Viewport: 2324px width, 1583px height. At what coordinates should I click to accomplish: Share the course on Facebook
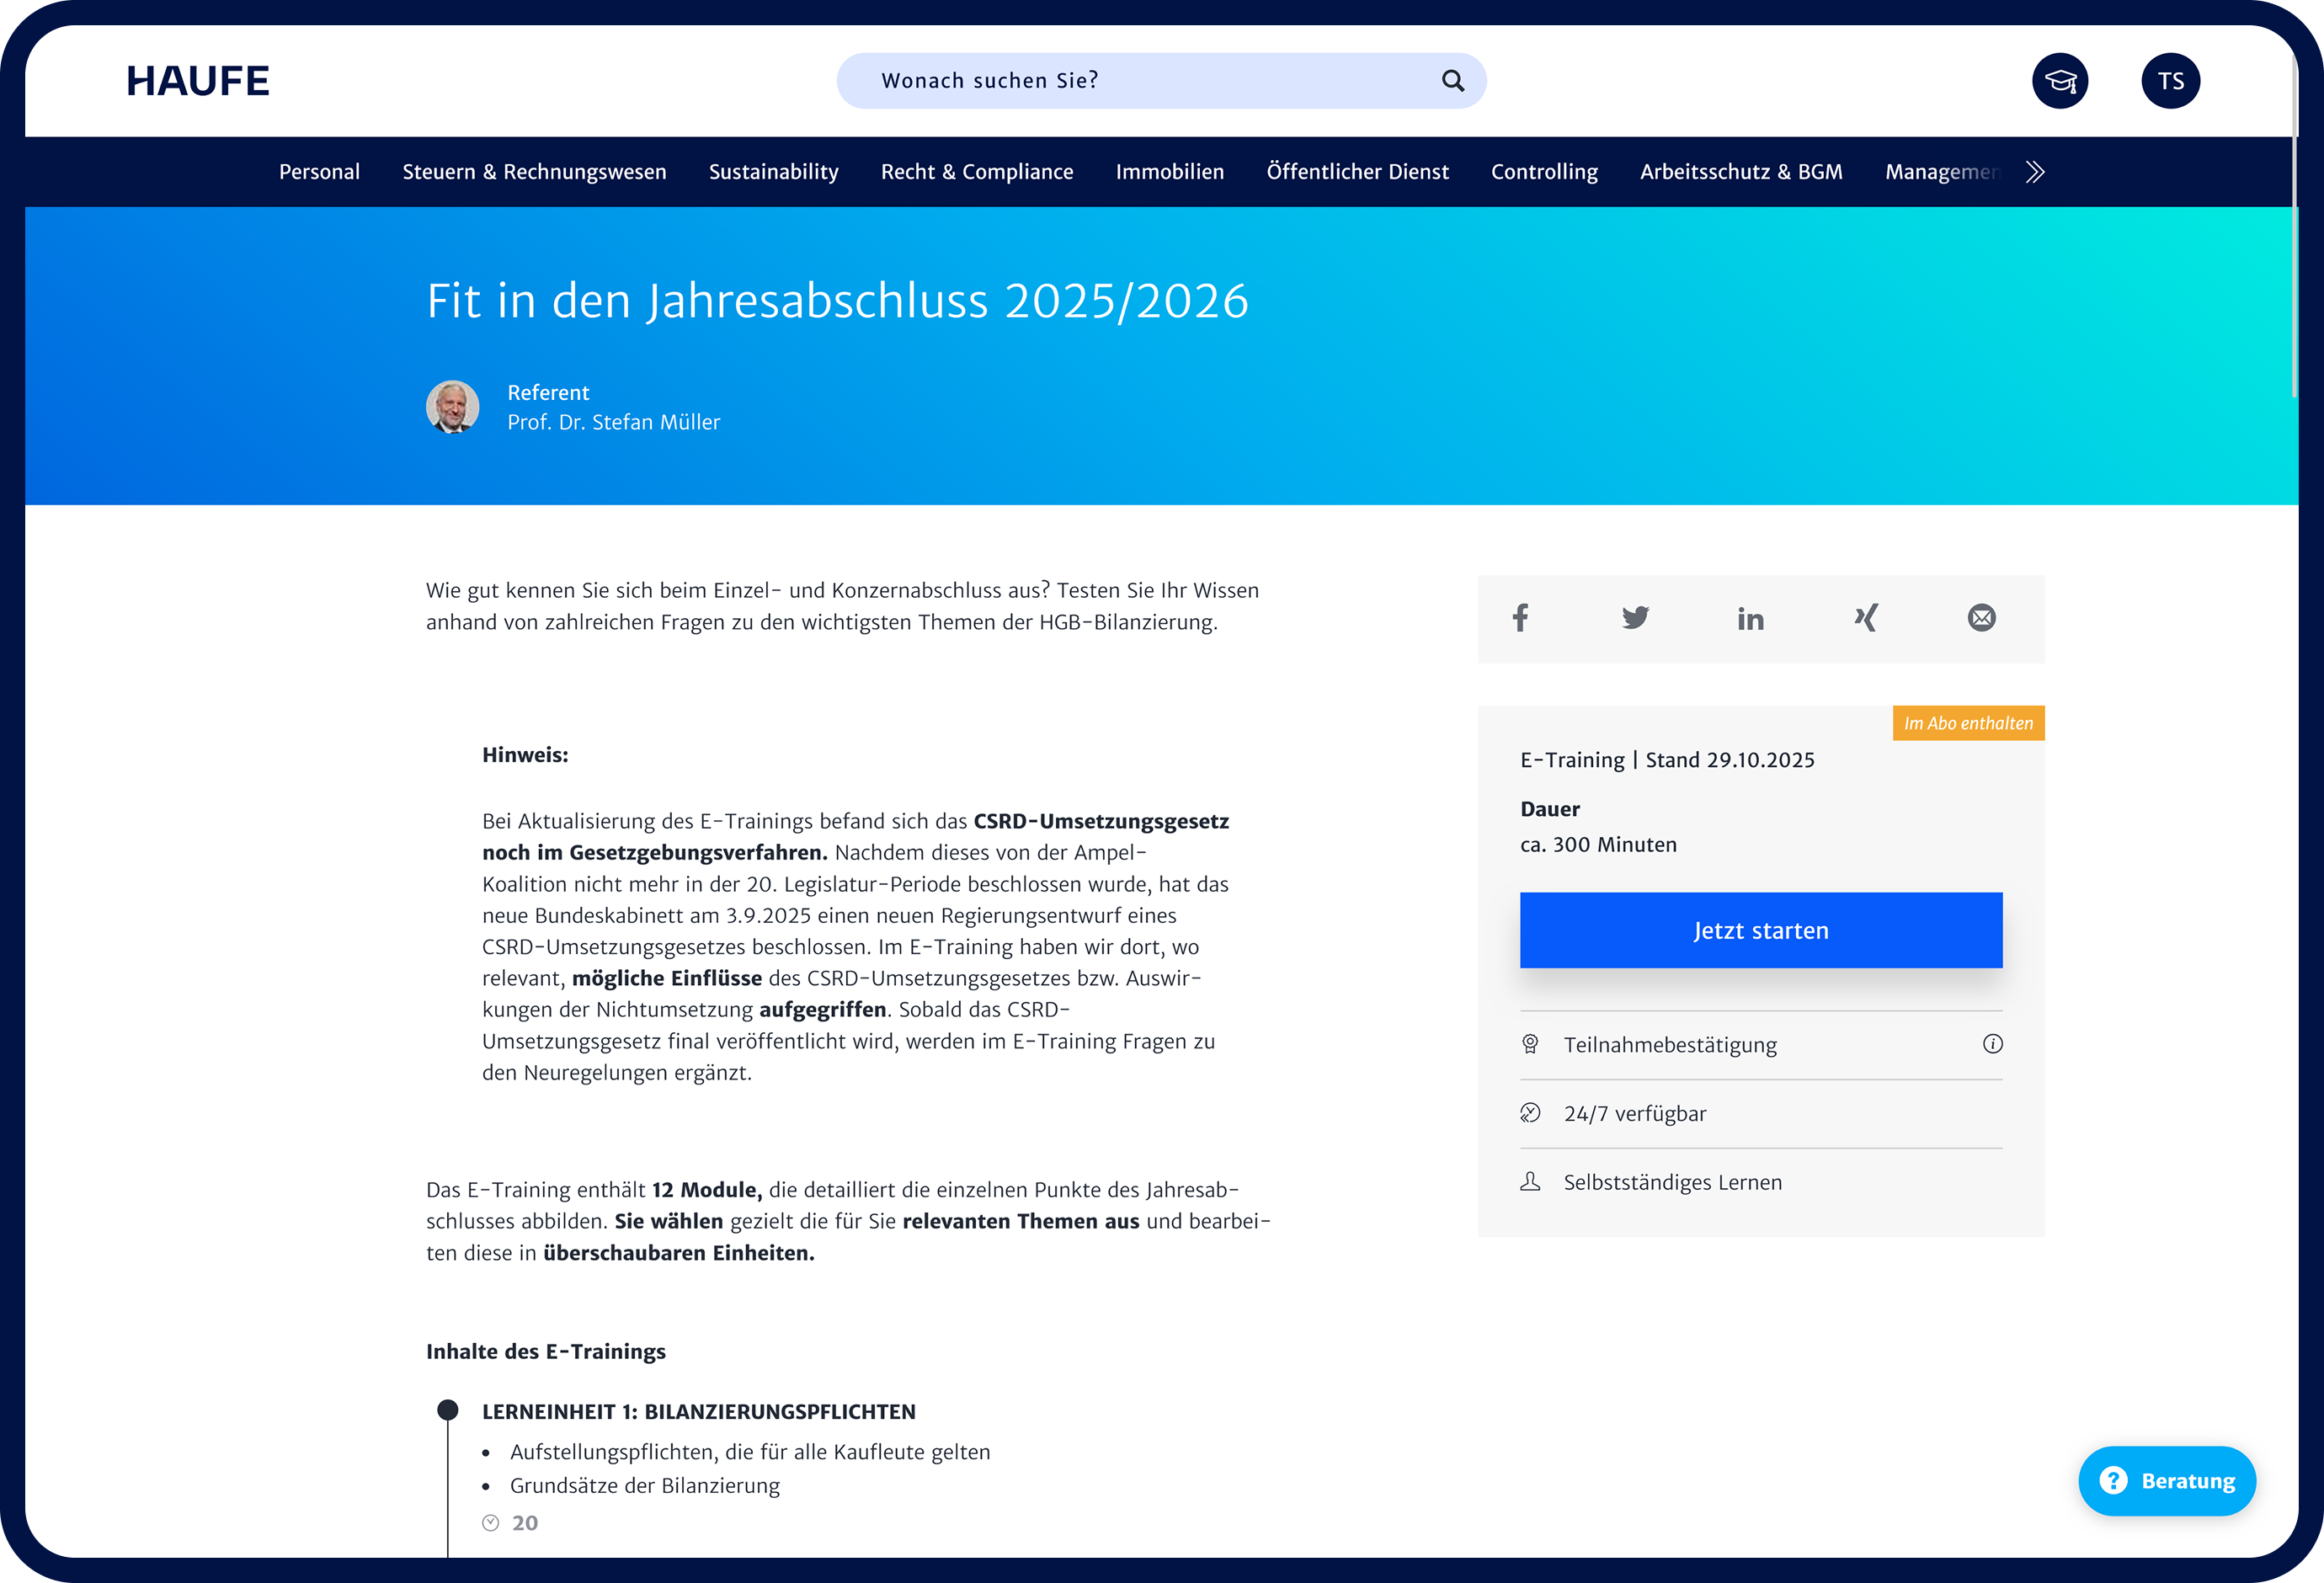1521,618
